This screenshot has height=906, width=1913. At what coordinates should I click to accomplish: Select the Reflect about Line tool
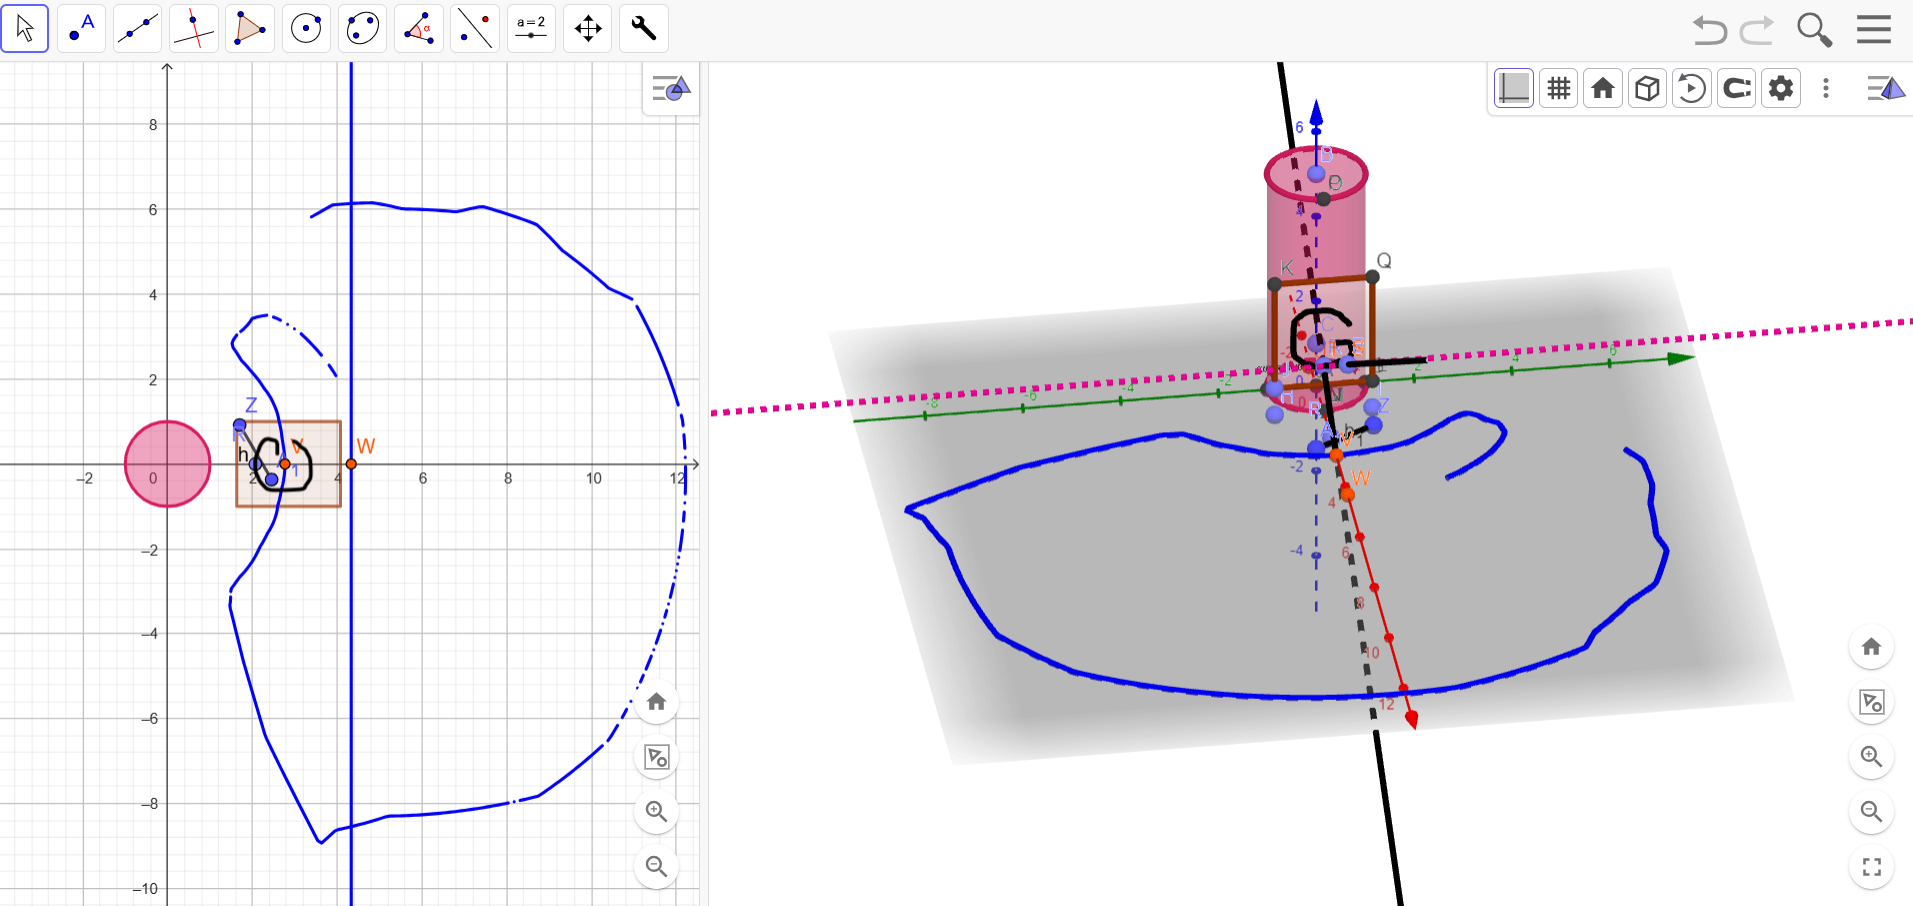tap(474, 28)
